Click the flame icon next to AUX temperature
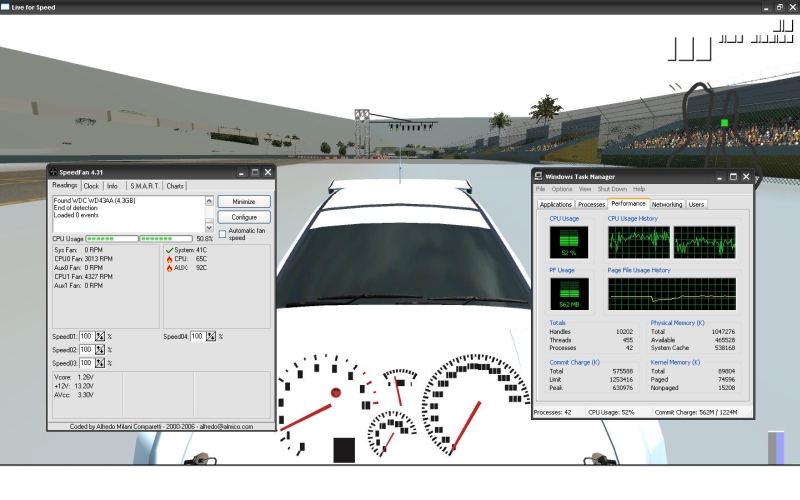The height and width of the screenshot is (500, 800). 169,268
